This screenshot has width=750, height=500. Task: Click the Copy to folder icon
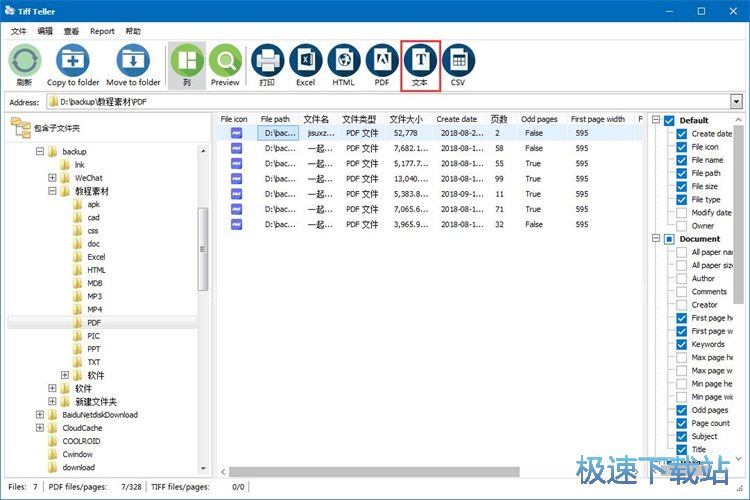73,63
